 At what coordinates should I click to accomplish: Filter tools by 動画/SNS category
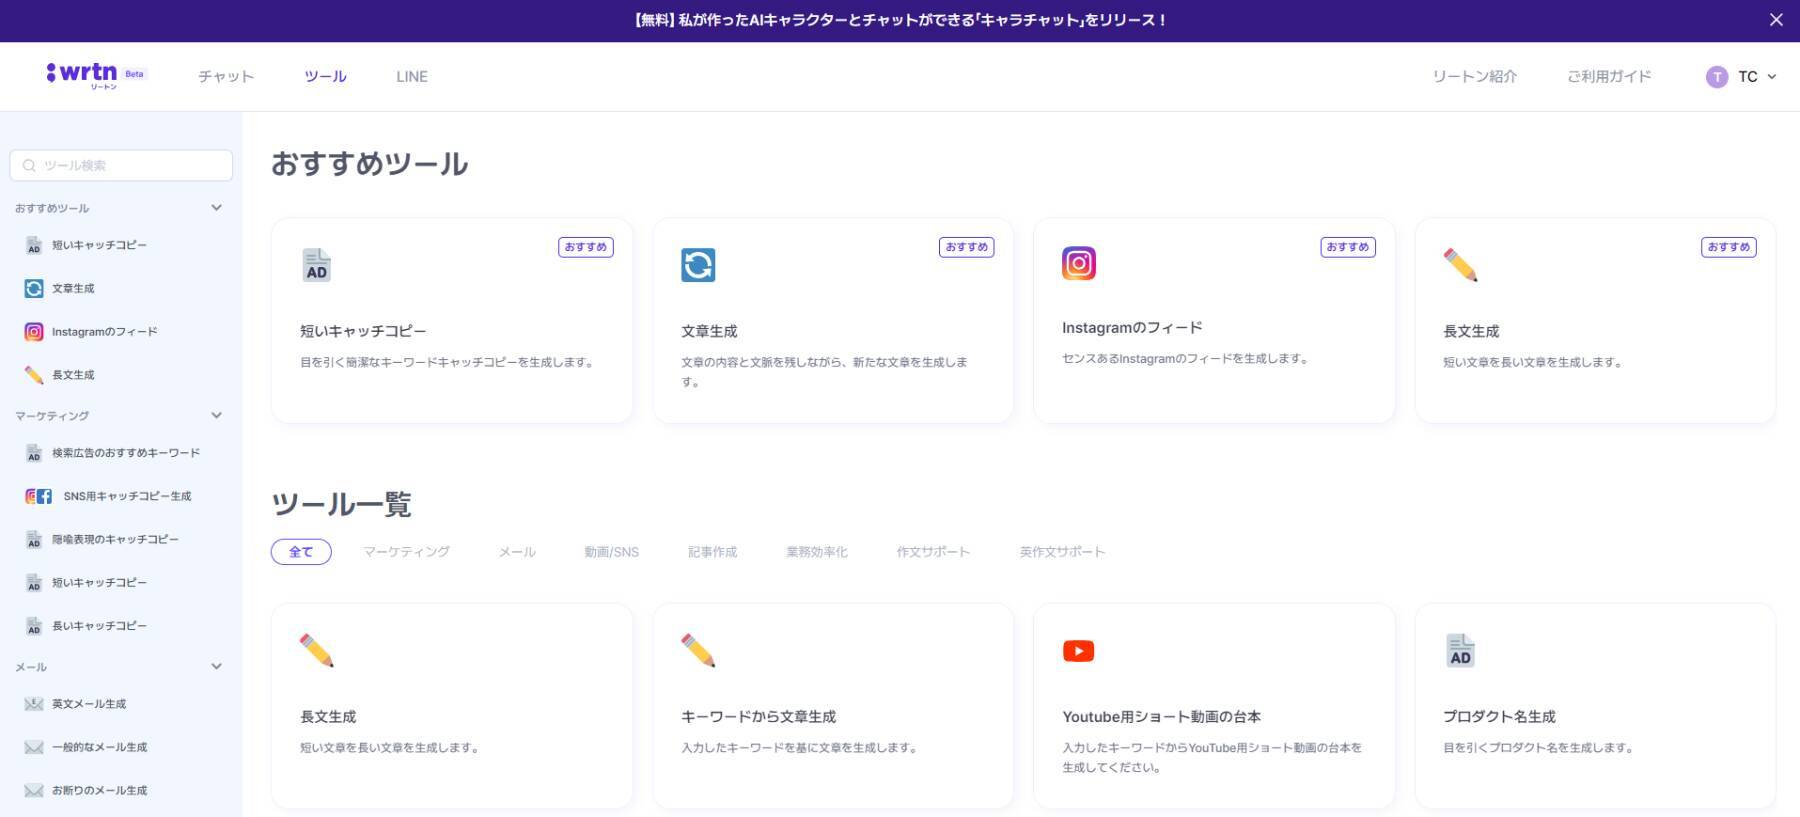tap(611, 552)
